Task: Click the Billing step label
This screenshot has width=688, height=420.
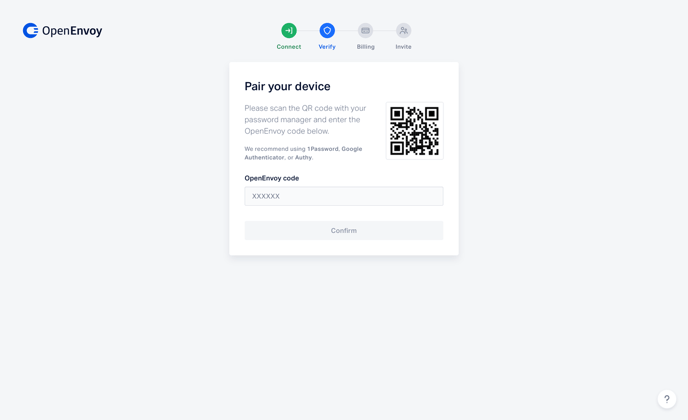Action: 366,47
